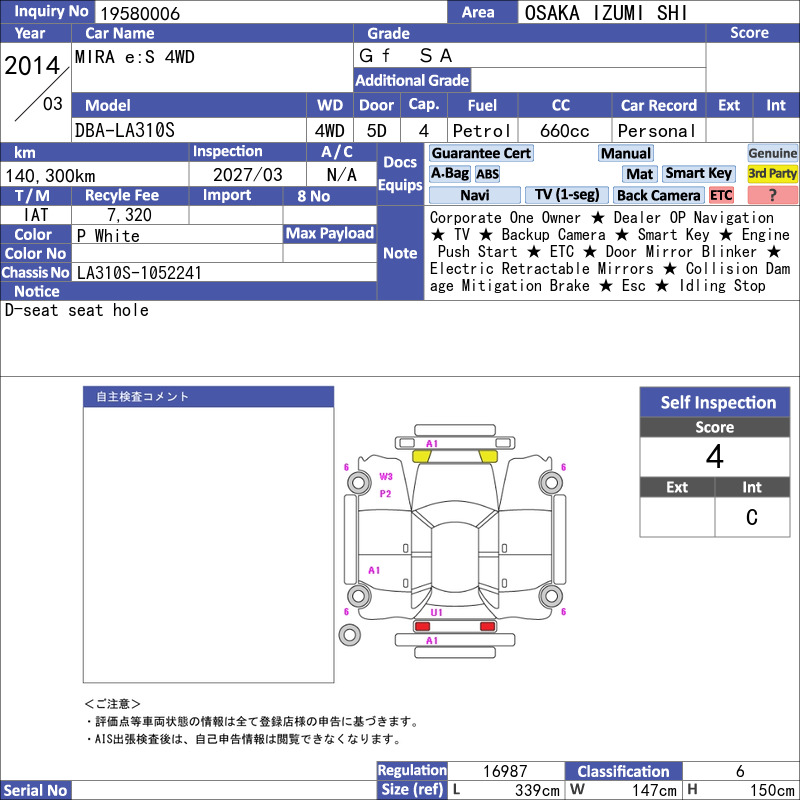Click the fuel value Petrol
Screen dimensions: 800x800
481,131
